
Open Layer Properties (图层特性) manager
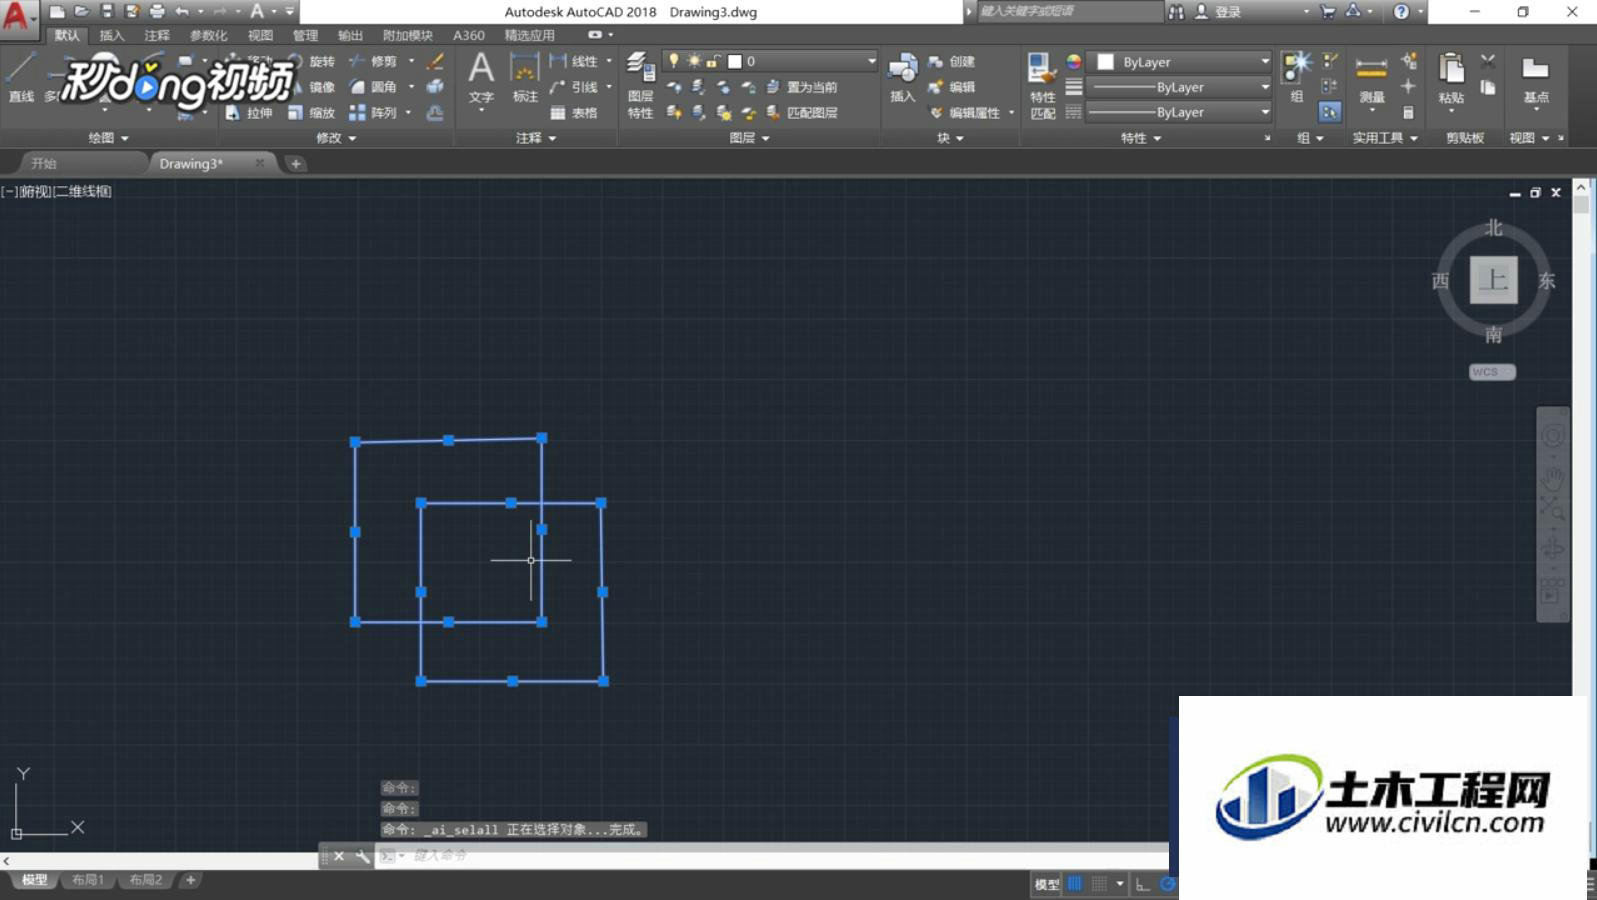point(640,86)
